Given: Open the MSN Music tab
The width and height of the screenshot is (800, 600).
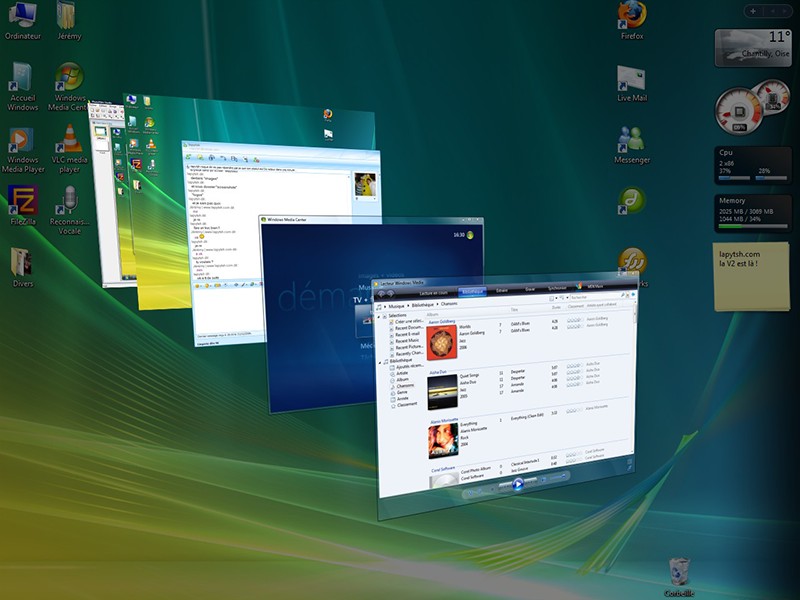Looking at the screenshot, I should (595, 286).
